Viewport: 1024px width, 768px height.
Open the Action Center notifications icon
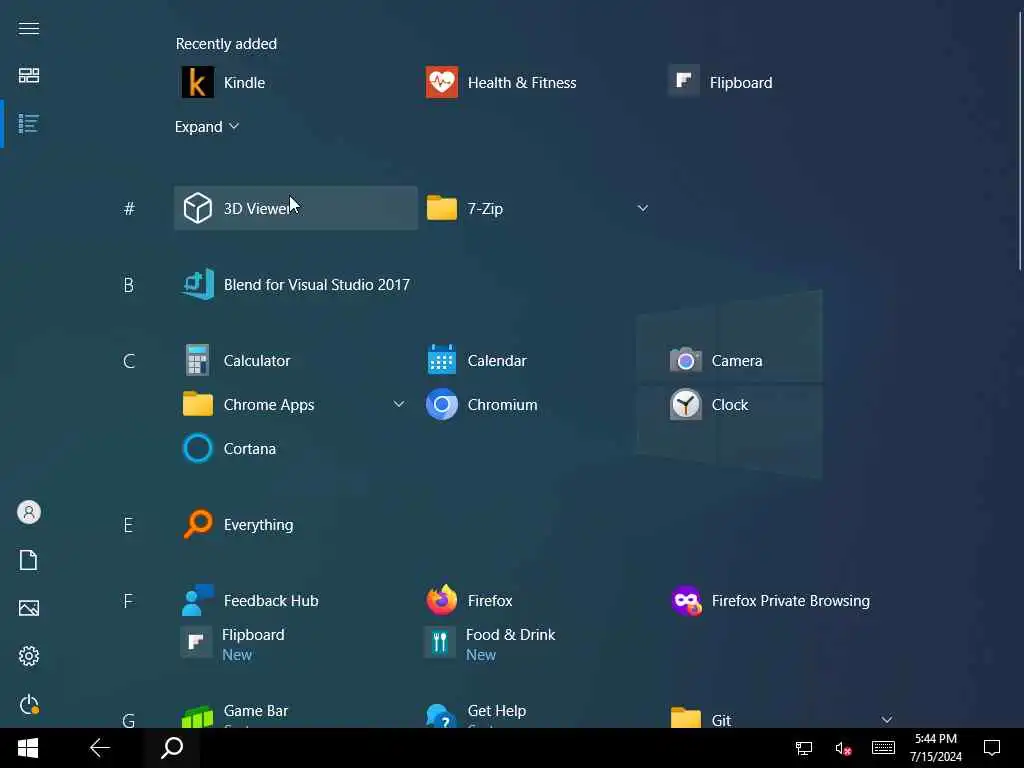(x=991, y=748)
